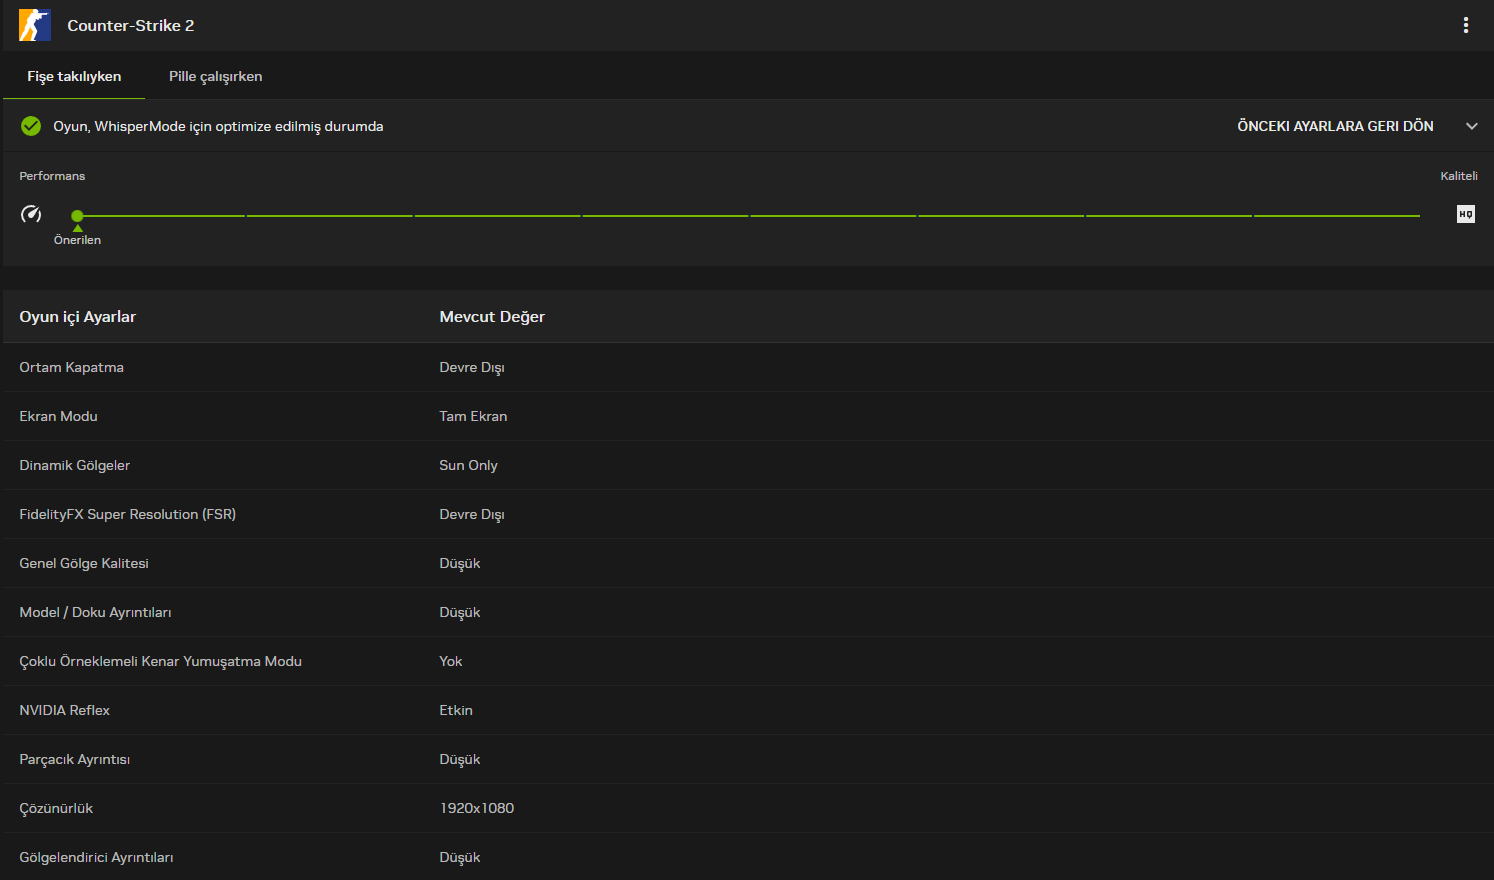Click the Tam Ekran value
Image resolution: width=1494 pixels, height=880 pixels.
click(x=473, y=416)
